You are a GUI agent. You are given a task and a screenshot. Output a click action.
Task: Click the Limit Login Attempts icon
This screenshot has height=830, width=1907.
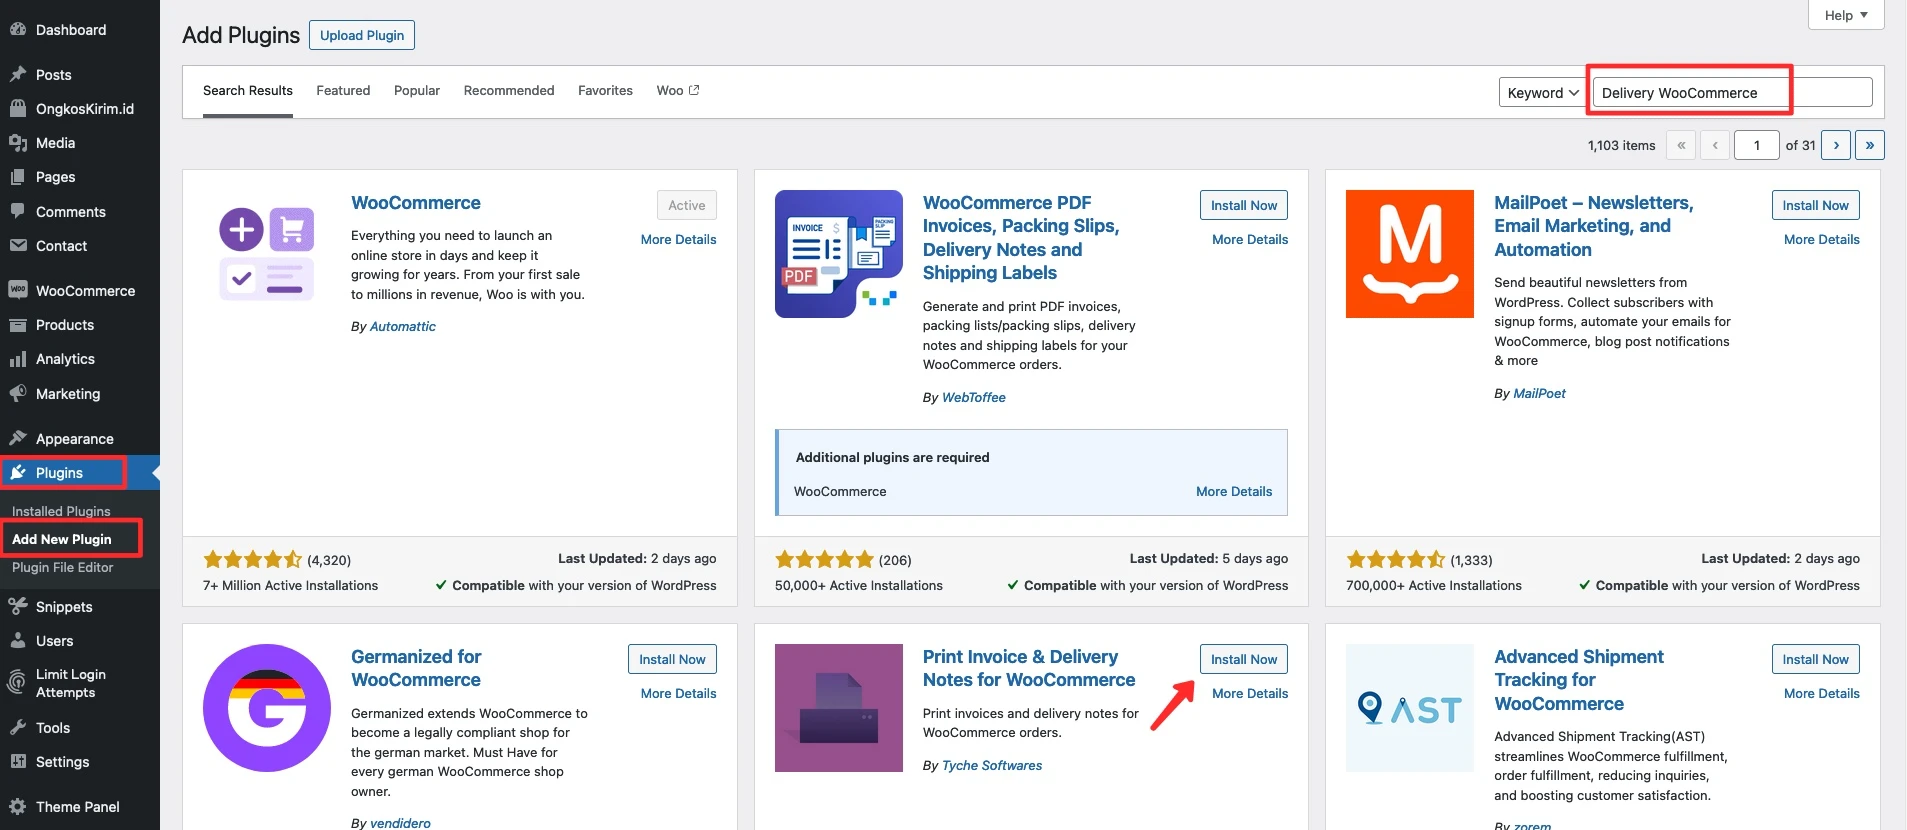pos(17,683)
